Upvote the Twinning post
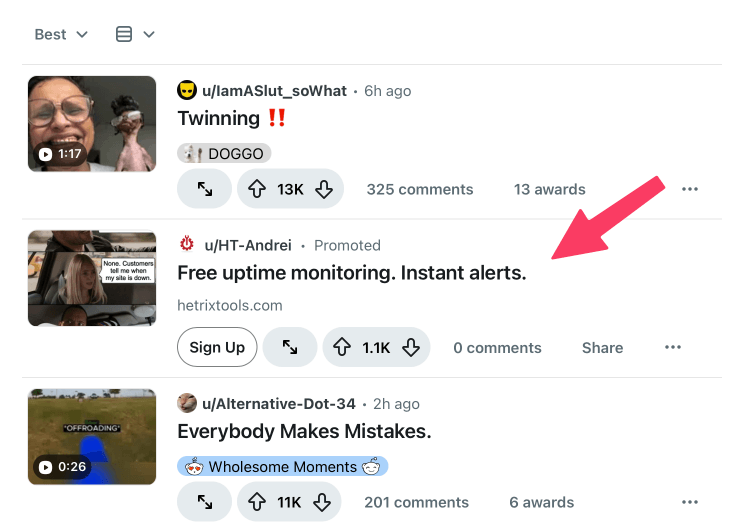The image size is (751, 531). tap(256, 189)
